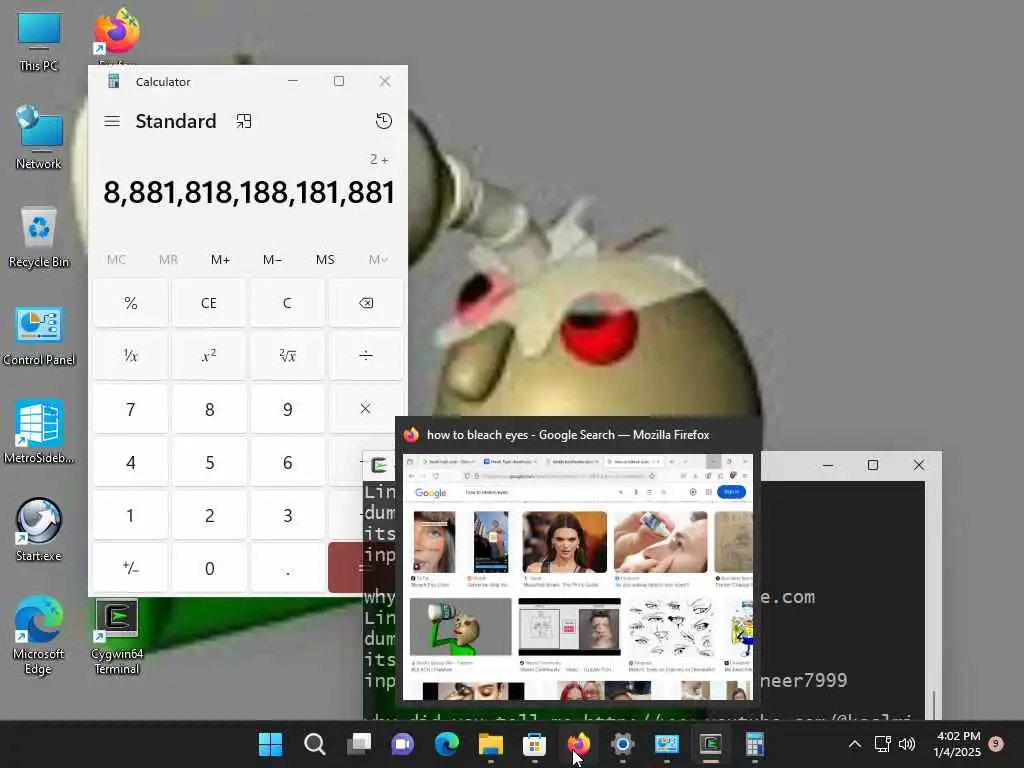Click digit 3 on Calculator
The image size is (1024, 768).
pyautogui.click(x=287, y=515)
